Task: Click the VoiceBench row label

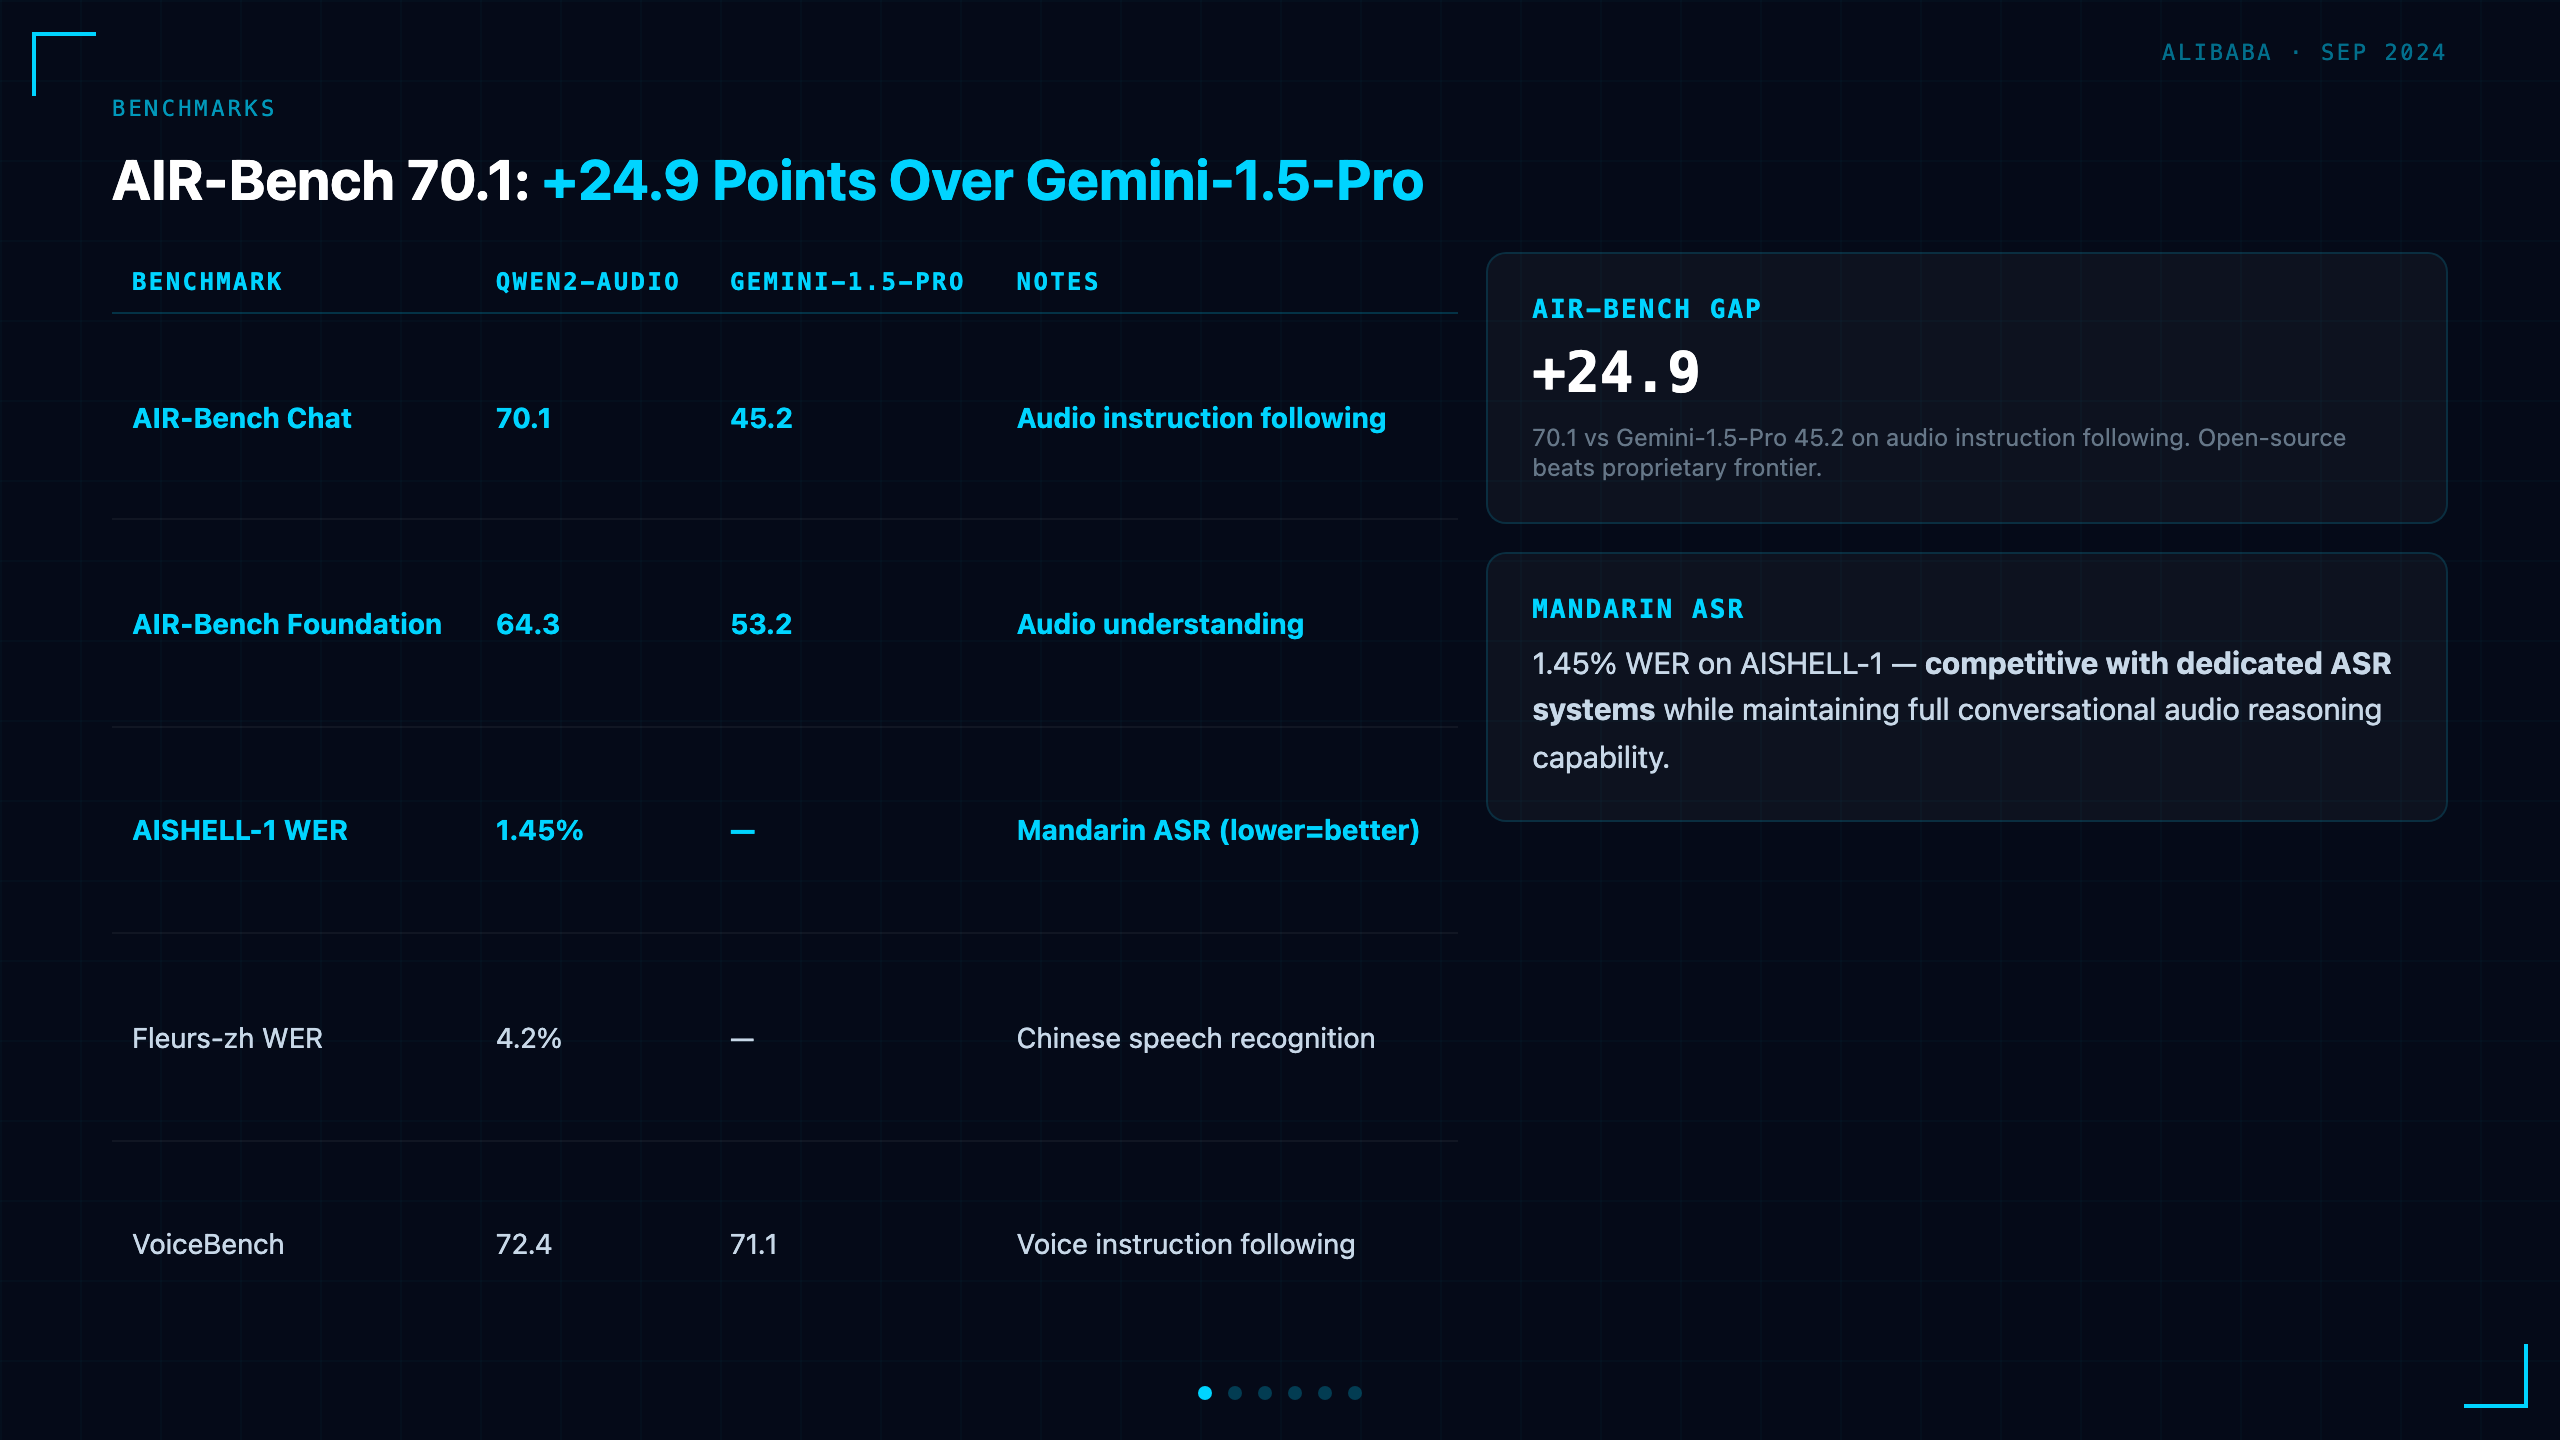Action: (208, 1244)
